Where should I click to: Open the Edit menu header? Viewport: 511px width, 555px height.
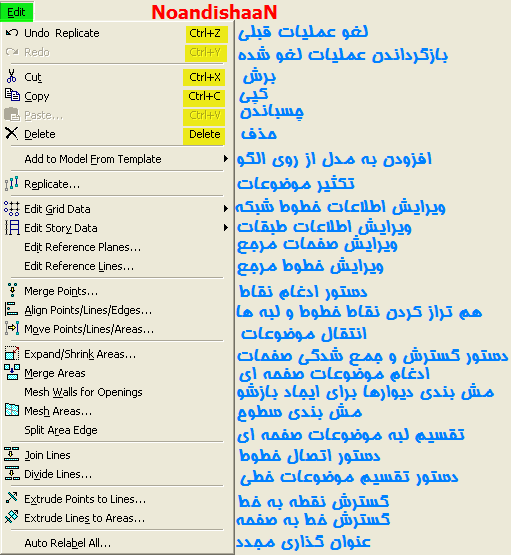coord(17,12)
